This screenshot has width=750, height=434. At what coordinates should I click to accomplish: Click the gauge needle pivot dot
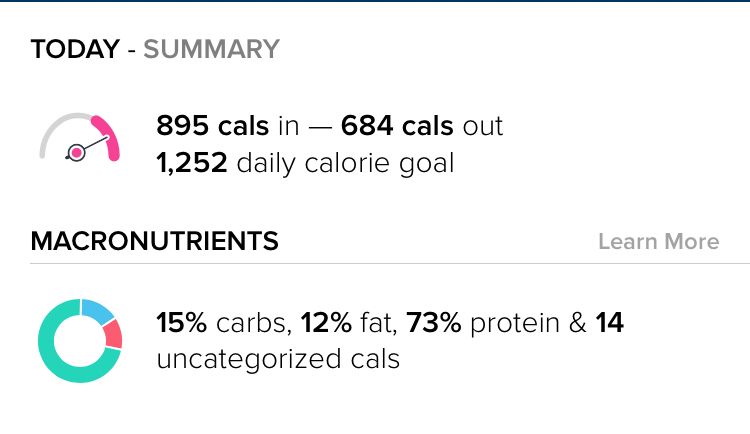(x=75, y=152)
